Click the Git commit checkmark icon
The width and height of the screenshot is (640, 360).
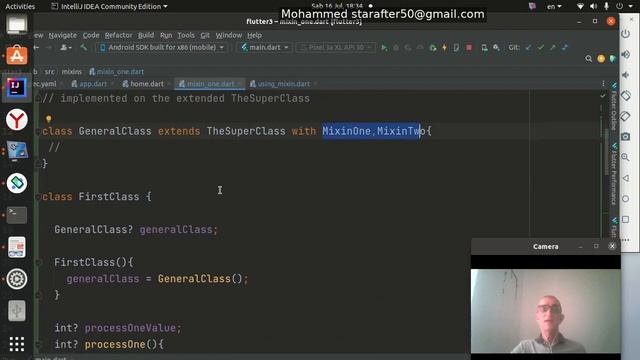[541, 48]
